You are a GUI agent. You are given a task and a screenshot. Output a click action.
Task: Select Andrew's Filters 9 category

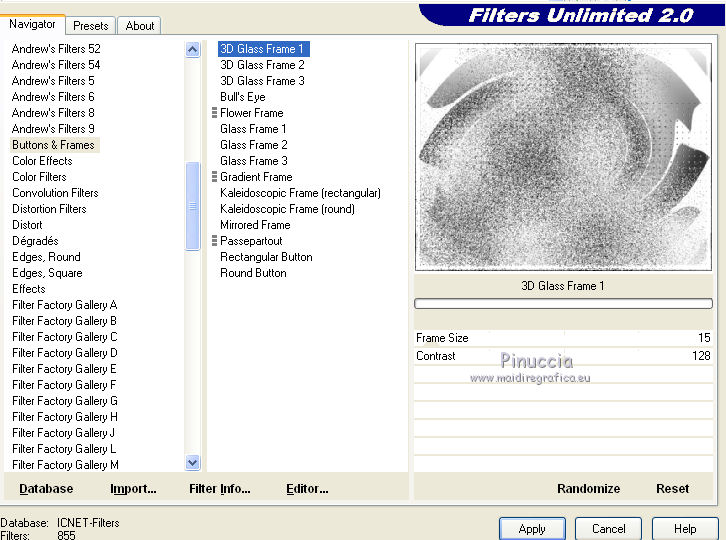[53, 129]
